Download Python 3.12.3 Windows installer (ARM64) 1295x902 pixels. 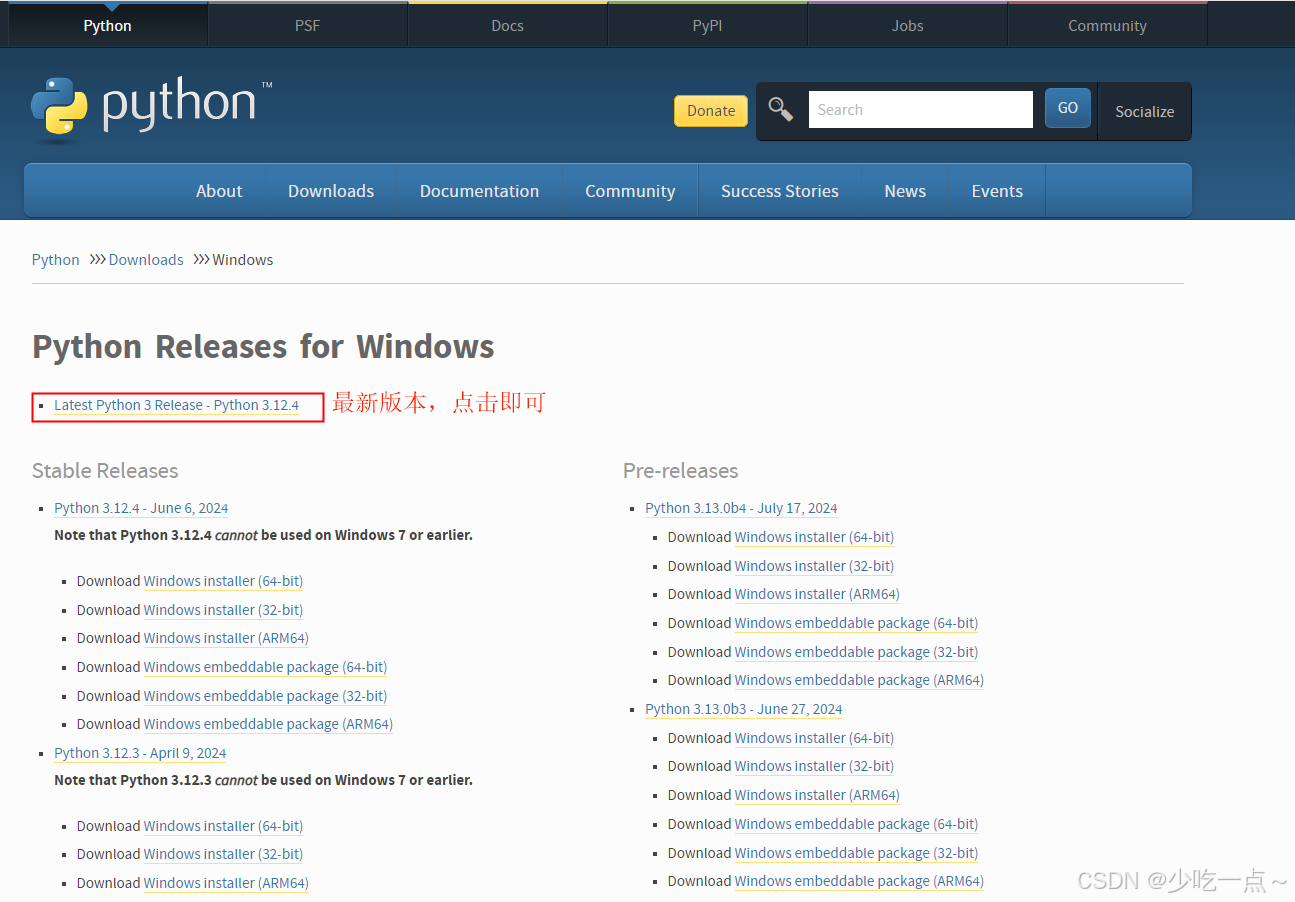[x=226, y=883]
